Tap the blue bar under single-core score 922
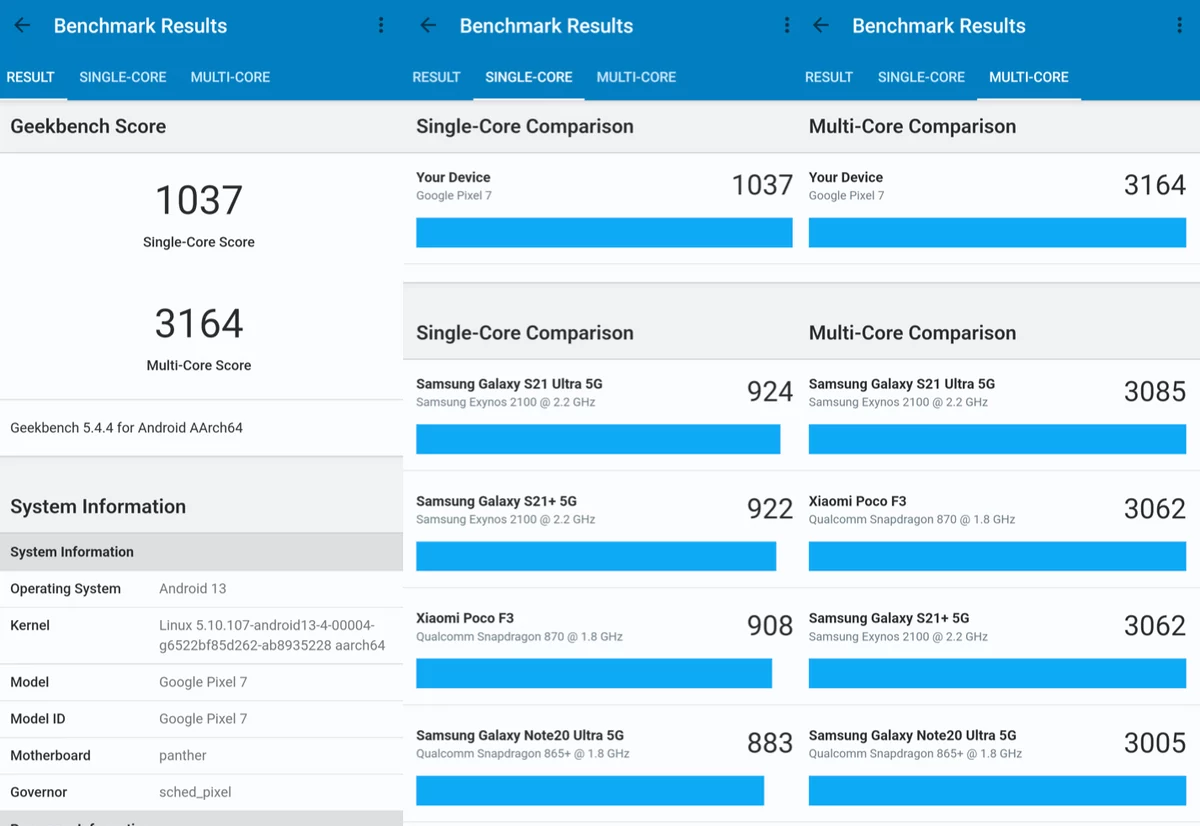The height and width of the screenshot is (826, 1200). 596,556
